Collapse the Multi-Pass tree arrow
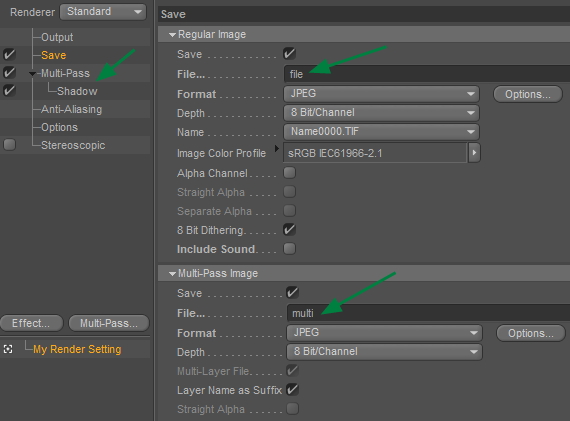This screenshot has height=421, width=570. [32, 74]
